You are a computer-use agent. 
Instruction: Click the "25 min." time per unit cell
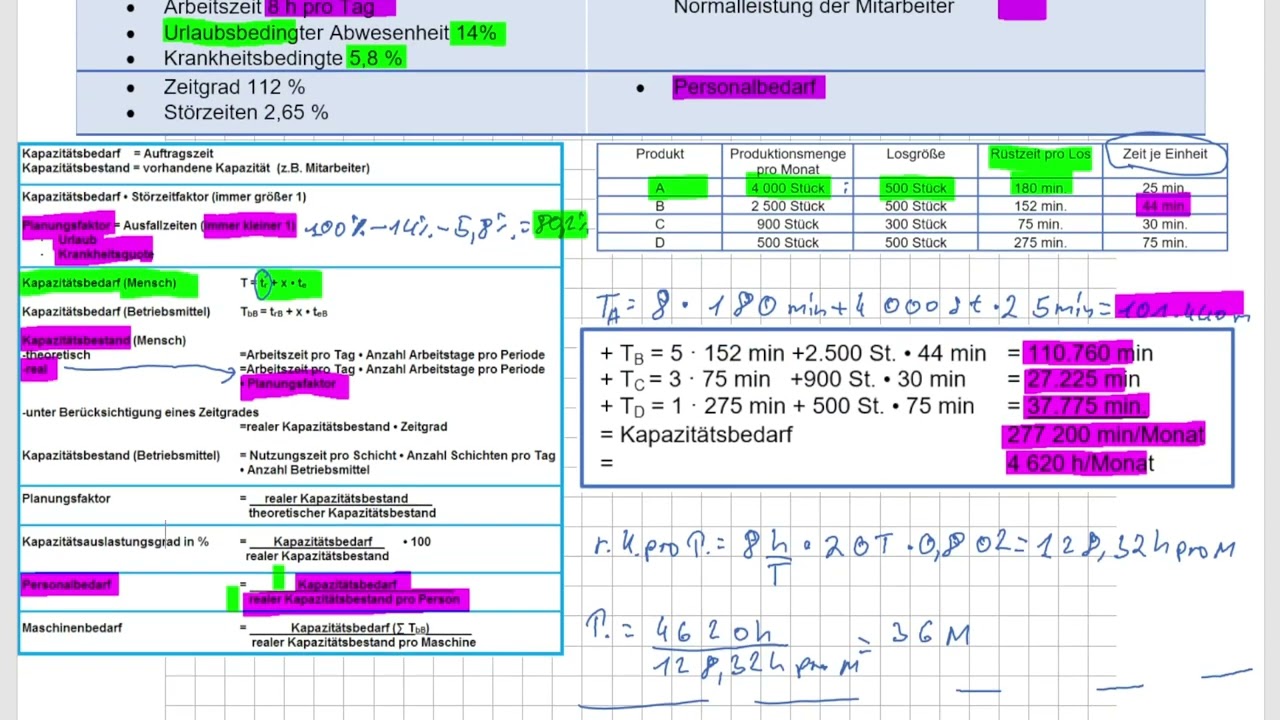click(x=1165, y=188)
